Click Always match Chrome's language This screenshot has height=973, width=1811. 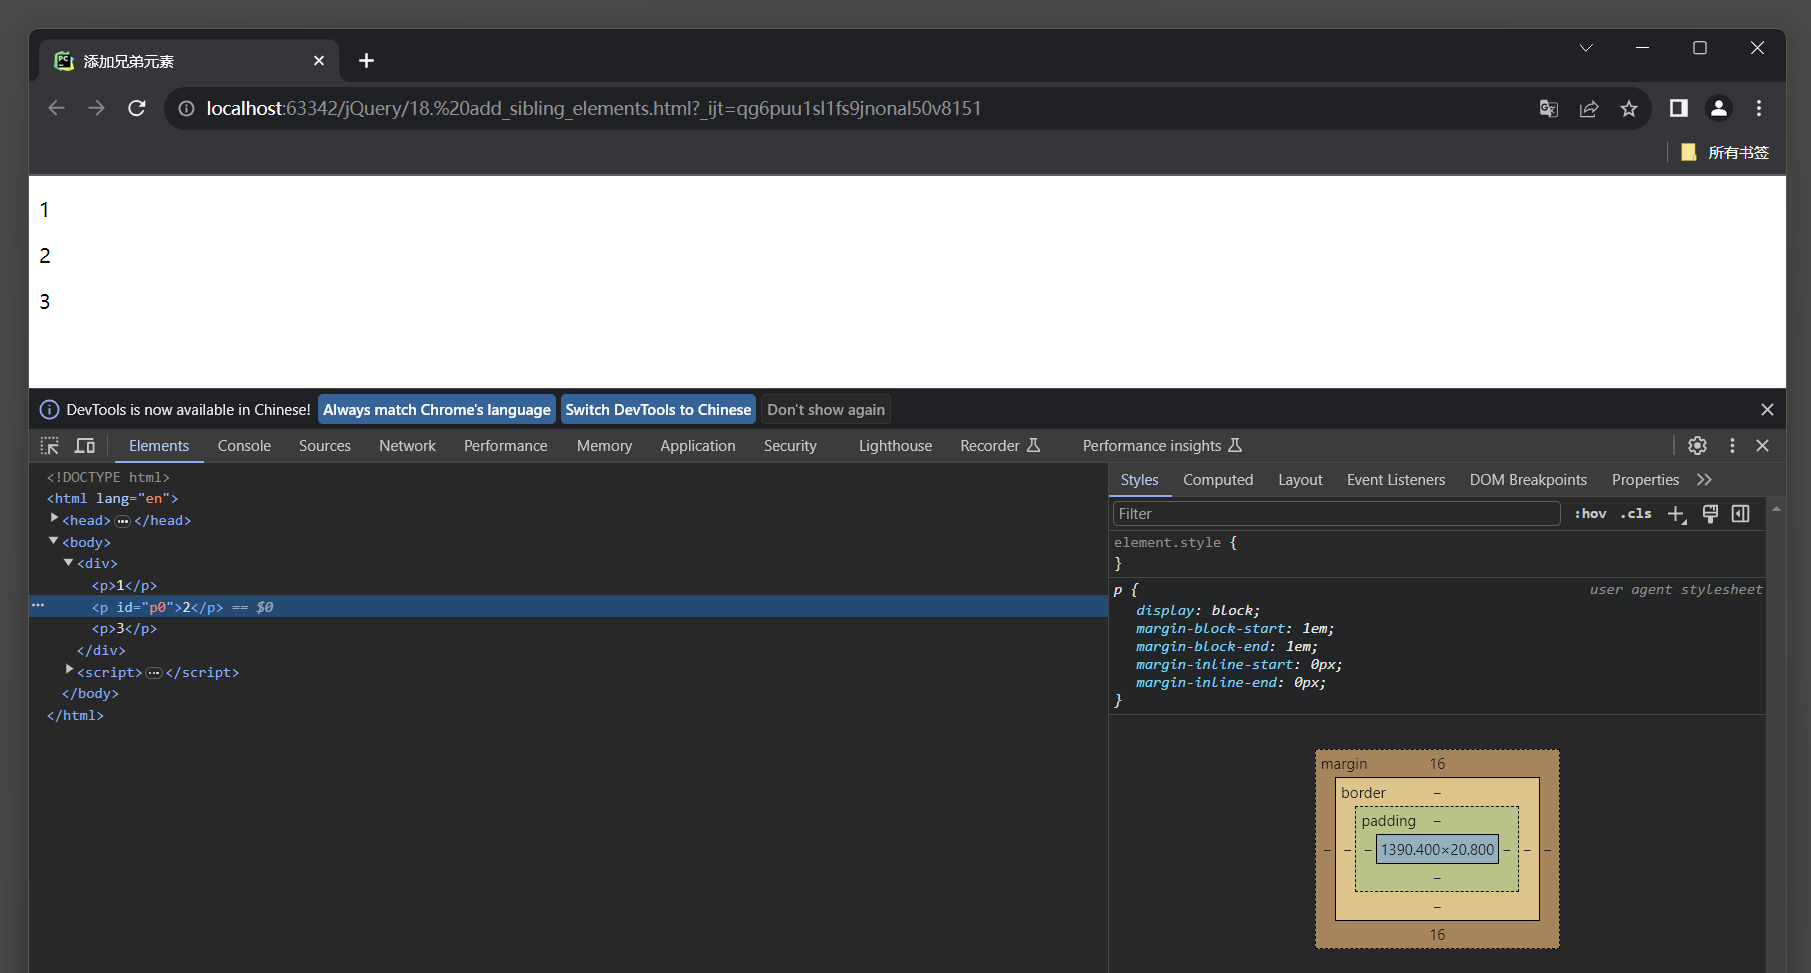[437, 410]
